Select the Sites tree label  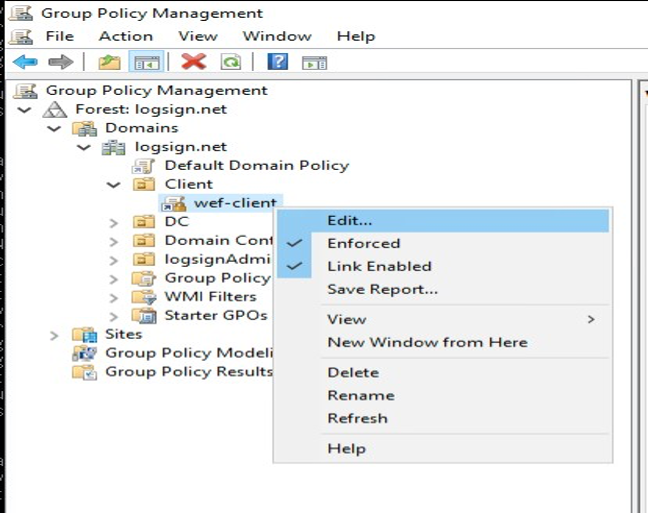pos(123,334)
